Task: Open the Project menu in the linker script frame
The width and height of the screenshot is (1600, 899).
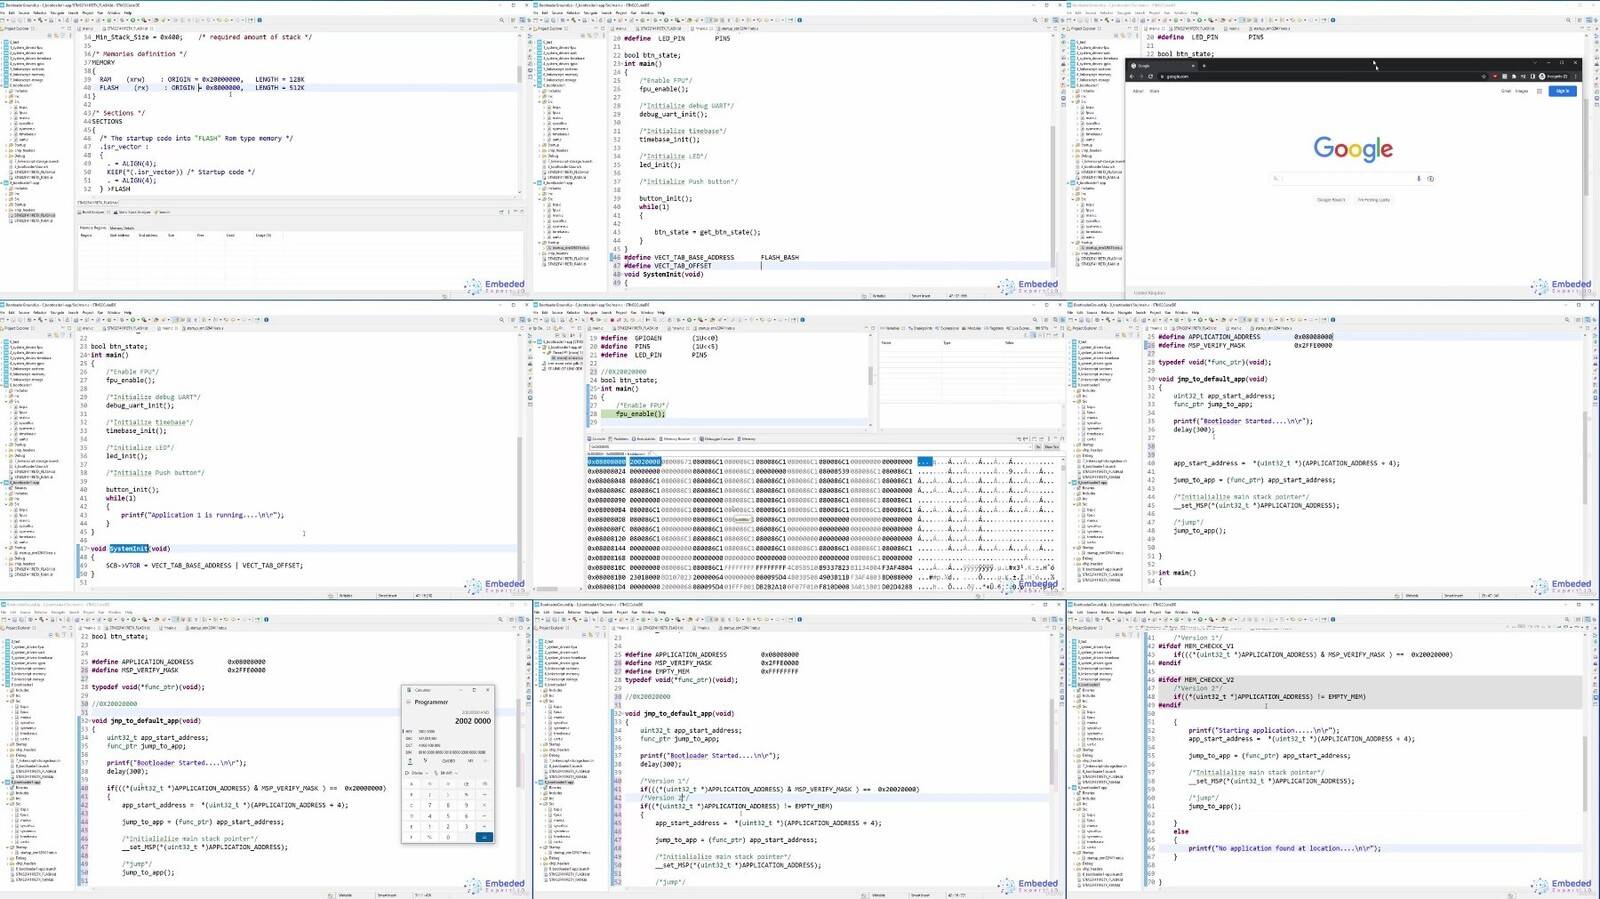Action: [x=88, y=13]
